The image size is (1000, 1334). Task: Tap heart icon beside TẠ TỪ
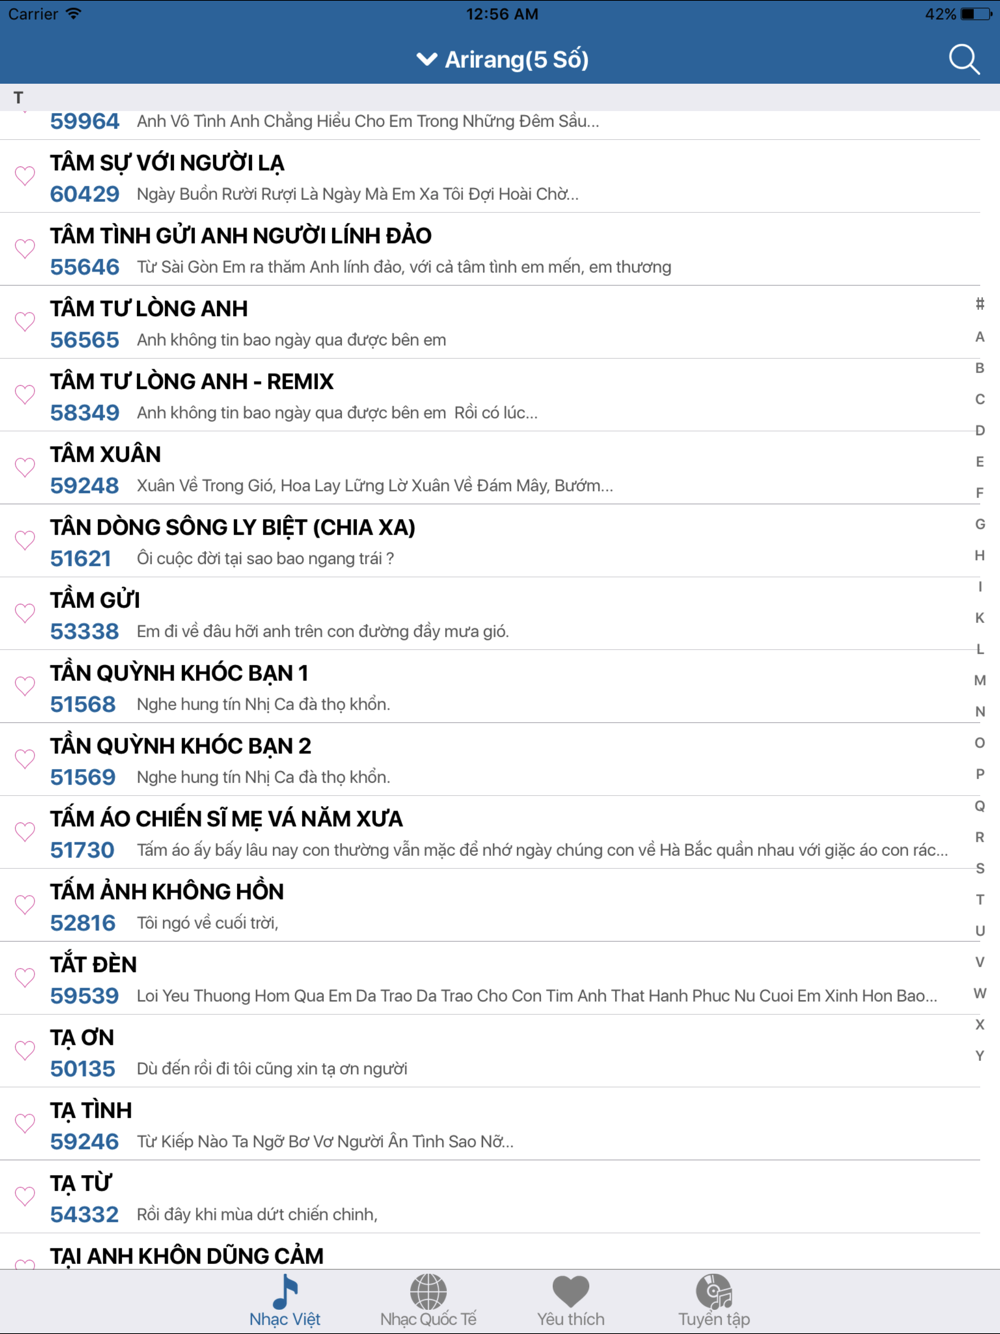(x=25, y=1198)
